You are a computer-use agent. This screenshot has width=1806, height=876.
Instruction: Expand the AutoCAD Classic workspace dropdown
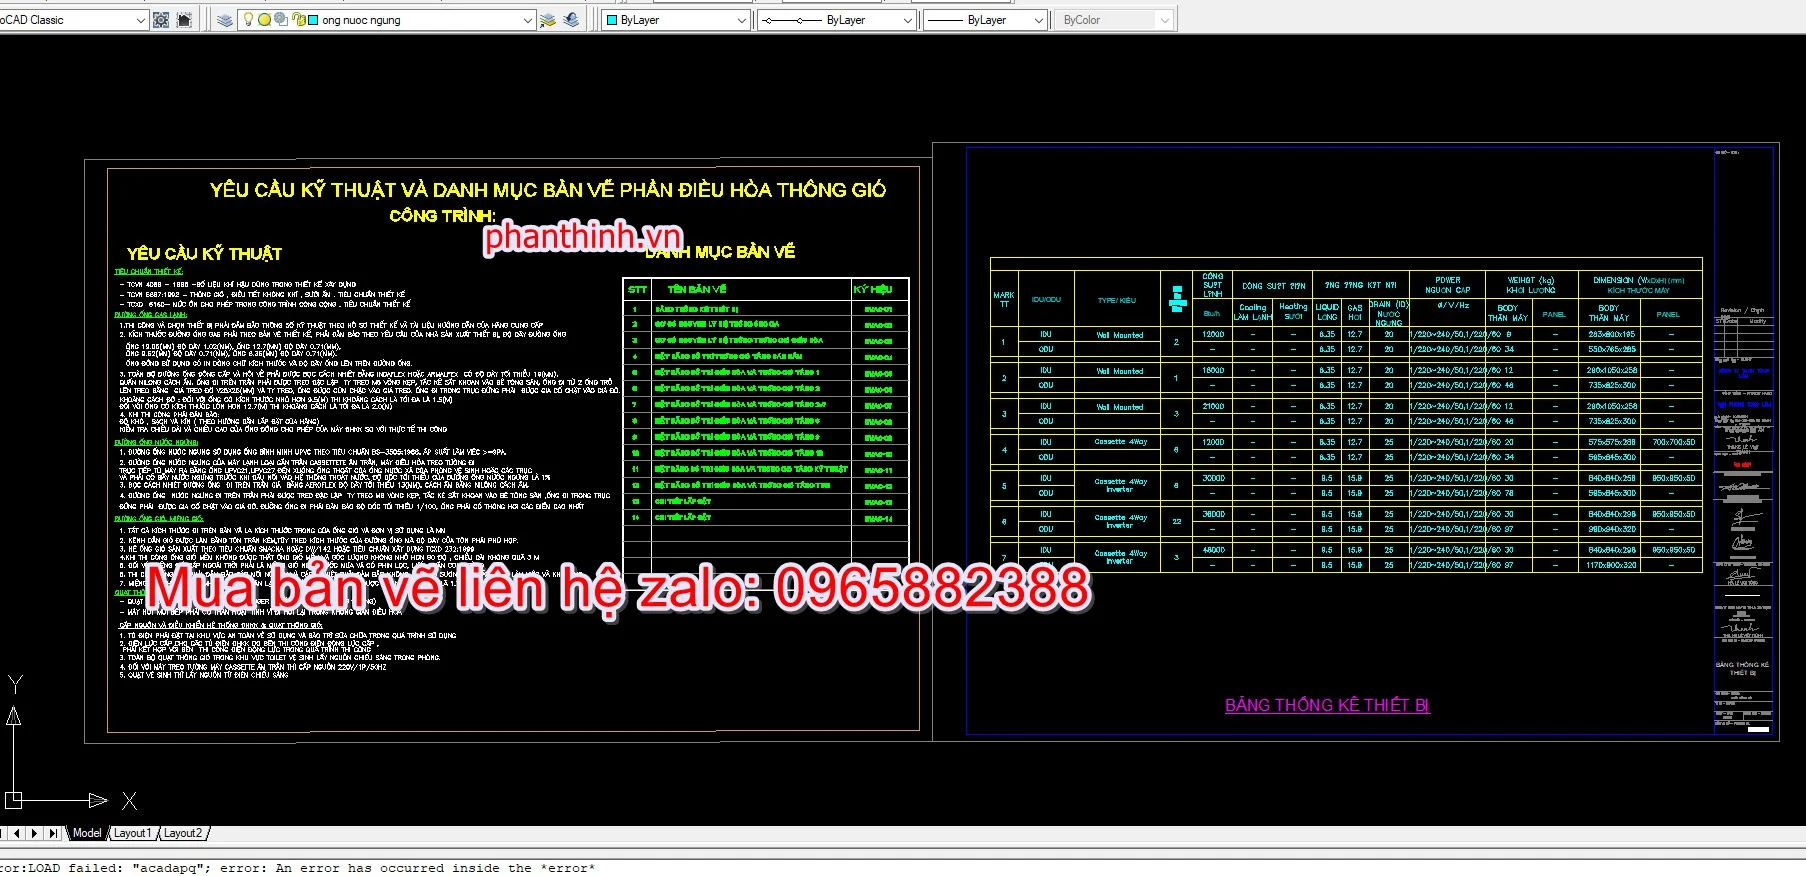(140, 20)
